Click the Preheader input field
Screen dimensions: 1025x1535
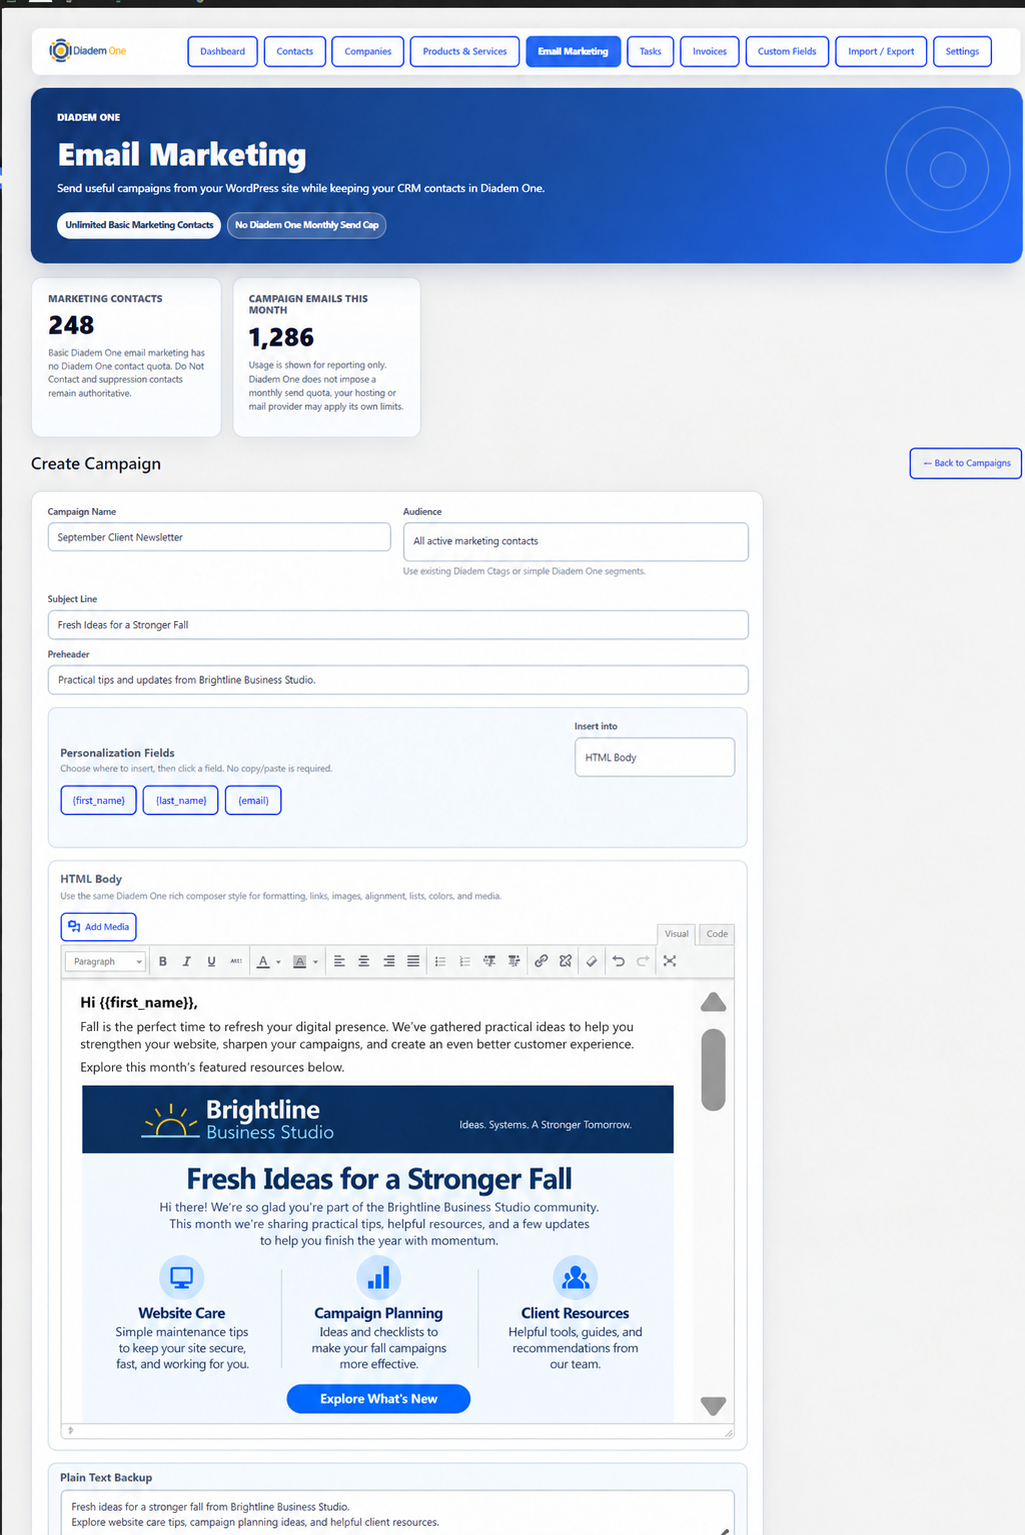tap(398, 680)
